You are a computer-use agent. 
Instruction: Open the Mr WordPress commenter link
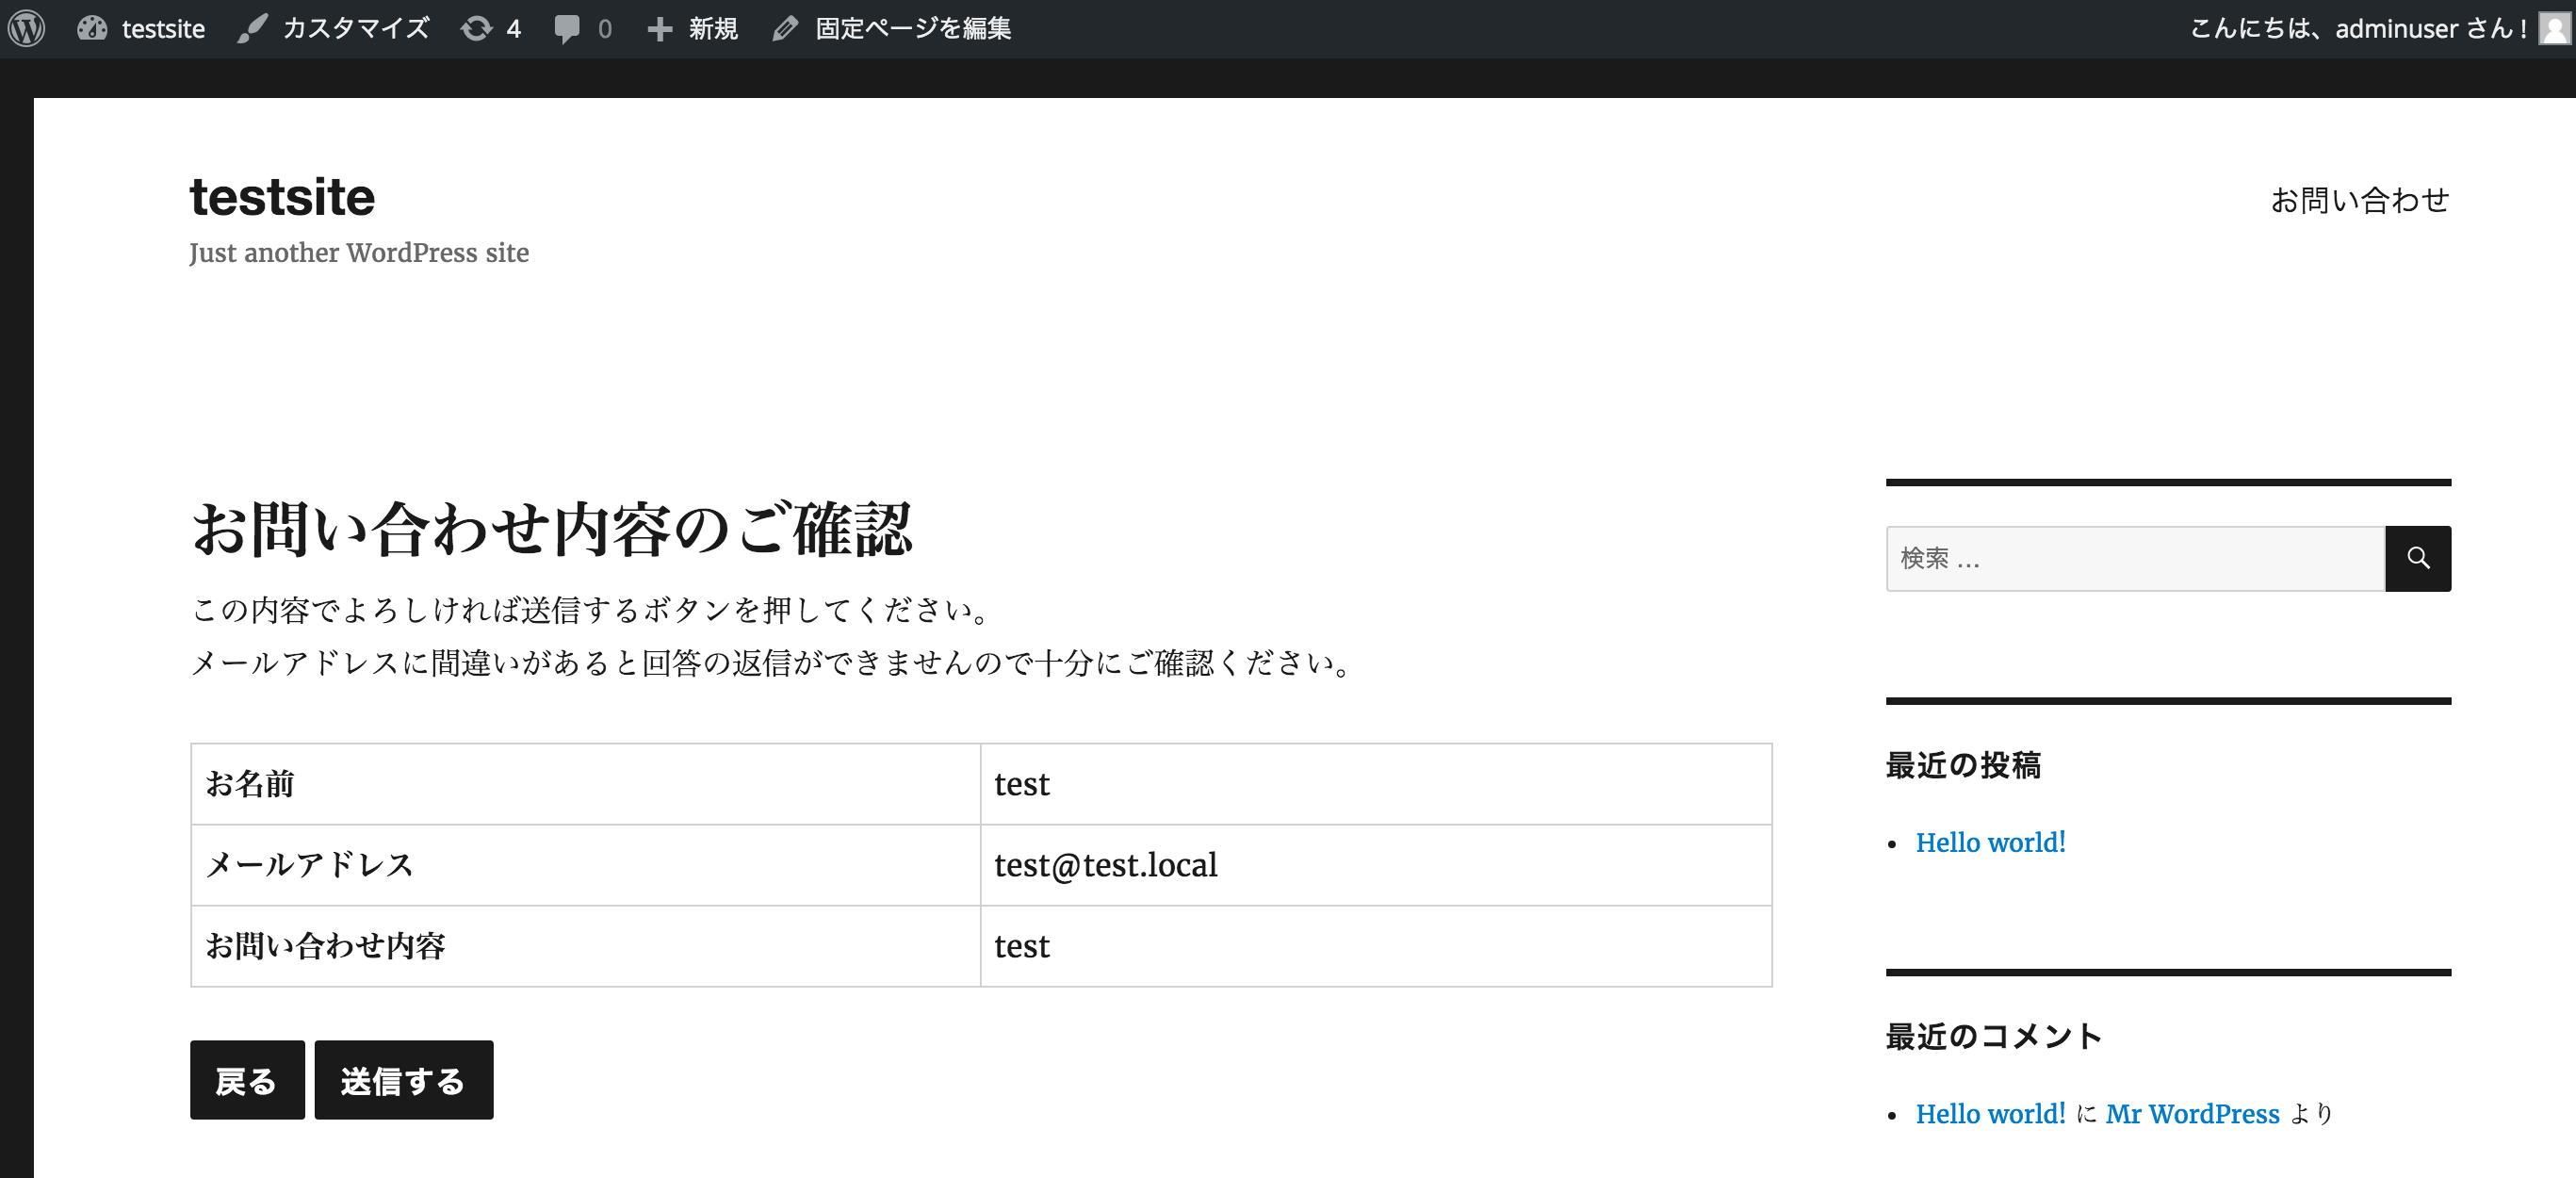pos(2193,1114)
